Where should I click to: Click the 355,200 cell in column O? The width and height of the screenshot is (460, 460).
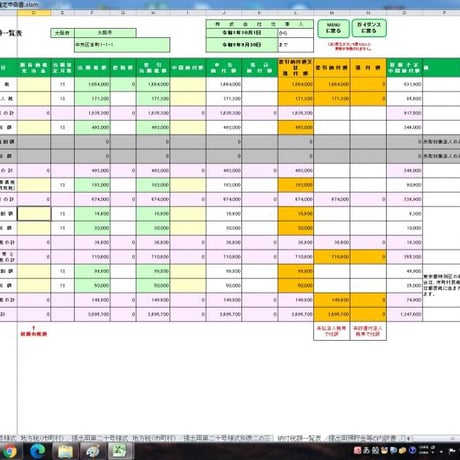coord(404,257)
